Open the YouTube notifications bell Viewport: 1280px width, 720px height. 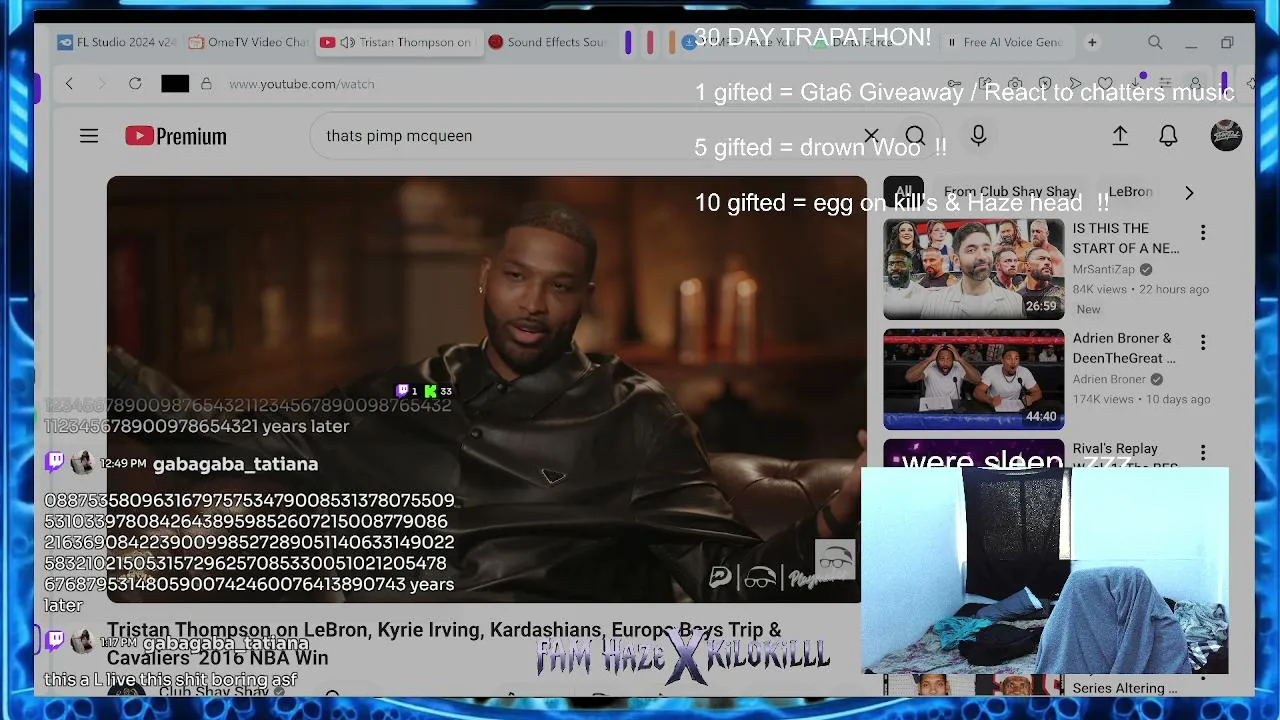[x=1168, y=136]
